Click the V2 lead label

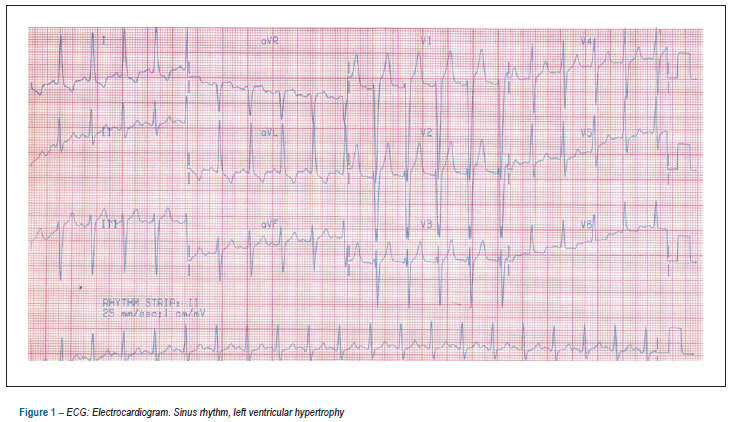[427, 133]
